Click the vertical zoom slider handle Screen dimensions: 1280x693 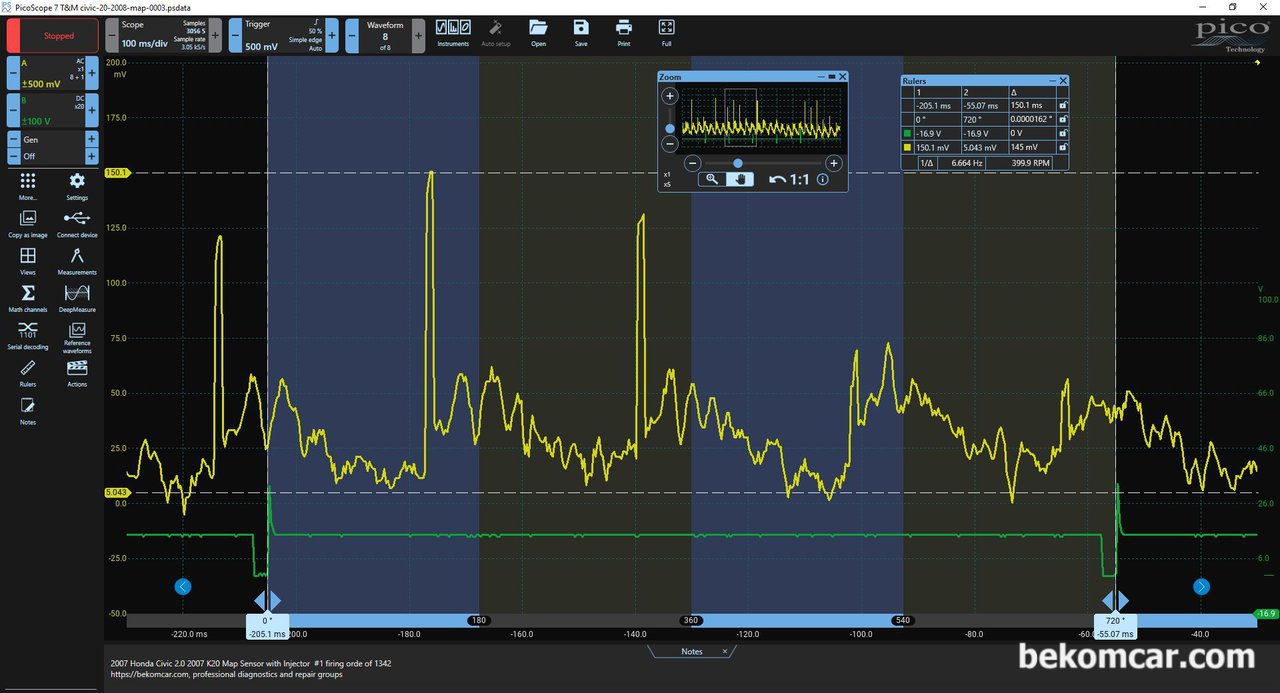(670, 128)
